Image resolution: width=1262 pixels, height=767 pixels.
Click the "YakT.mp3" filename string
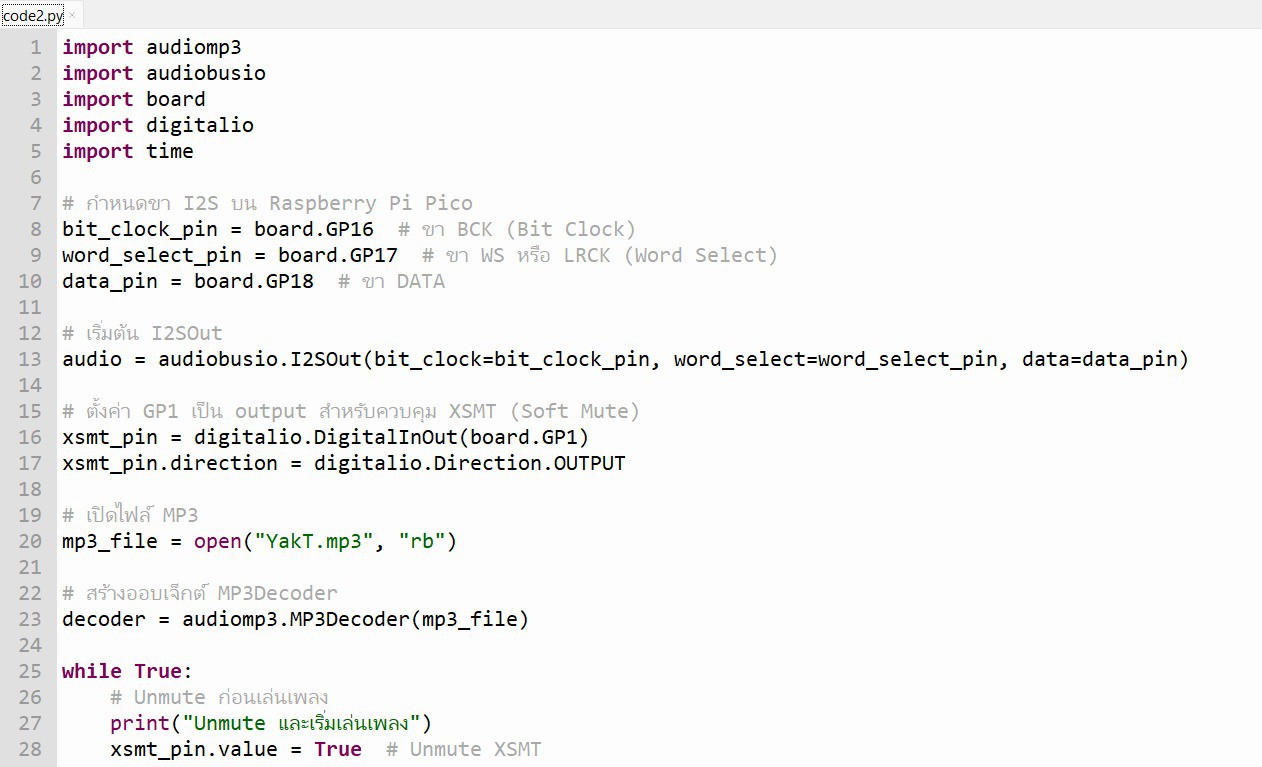(x=314, y=541)
